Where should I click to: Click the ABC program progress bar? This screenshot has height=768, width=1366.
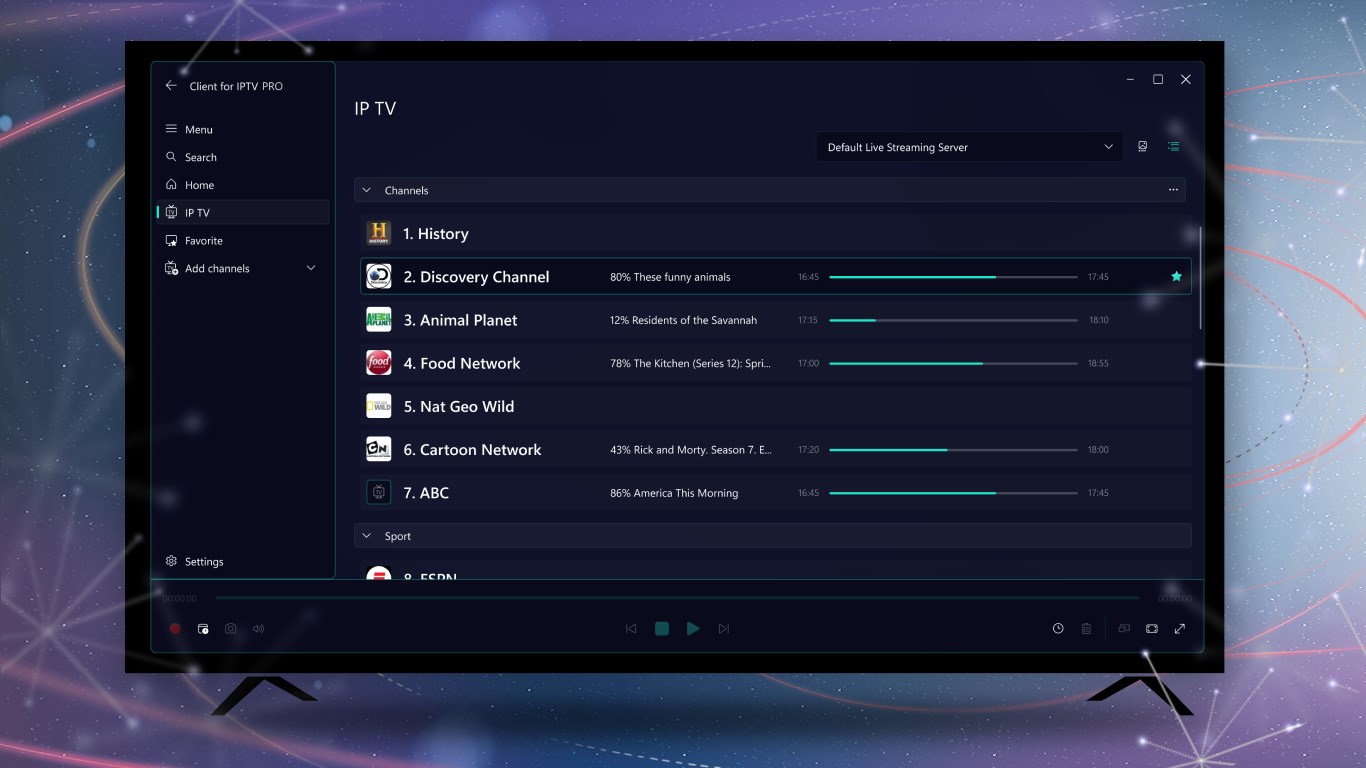tap(953, 493)
